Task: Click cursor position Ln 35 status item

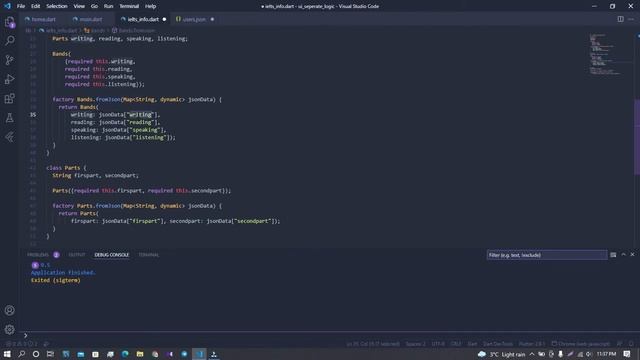Action: 373,344
